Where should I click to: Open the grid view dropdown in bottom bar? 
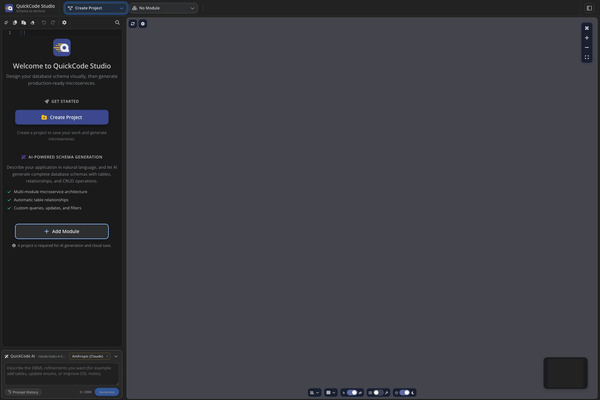(331, 392)
